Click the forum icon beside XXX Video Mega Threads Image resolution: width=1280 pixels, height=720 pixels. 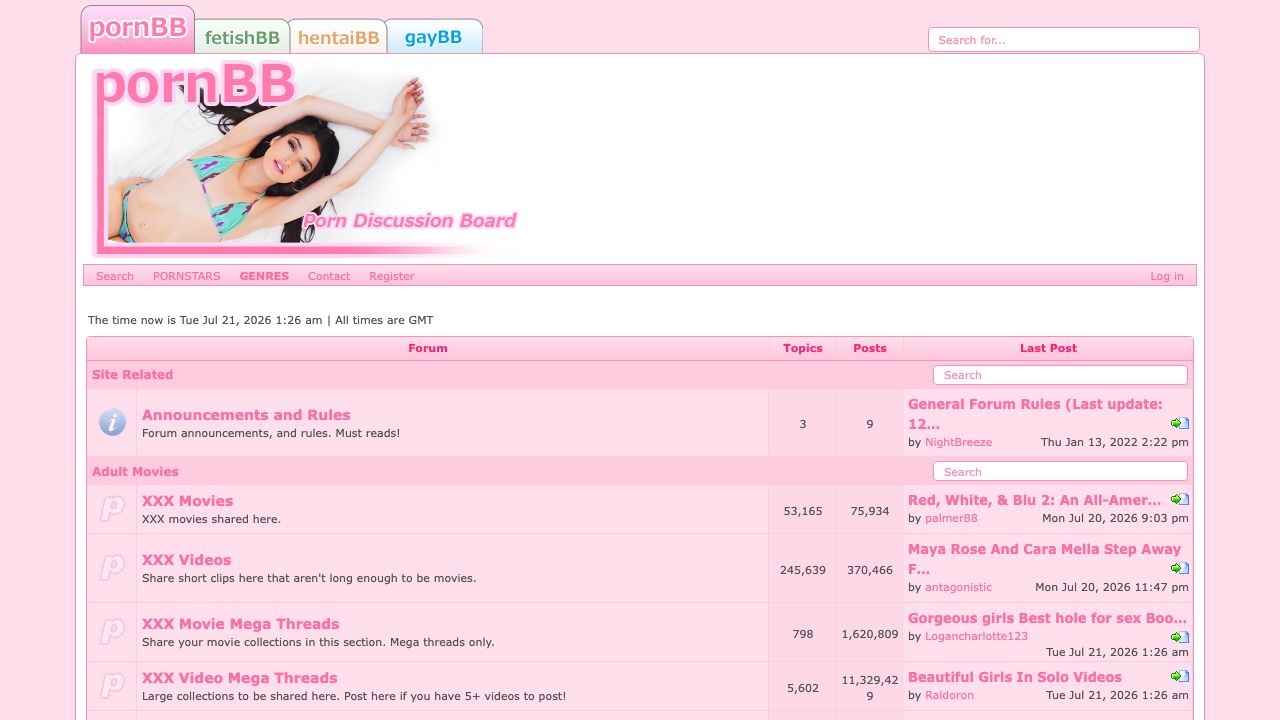coord(112,686)
